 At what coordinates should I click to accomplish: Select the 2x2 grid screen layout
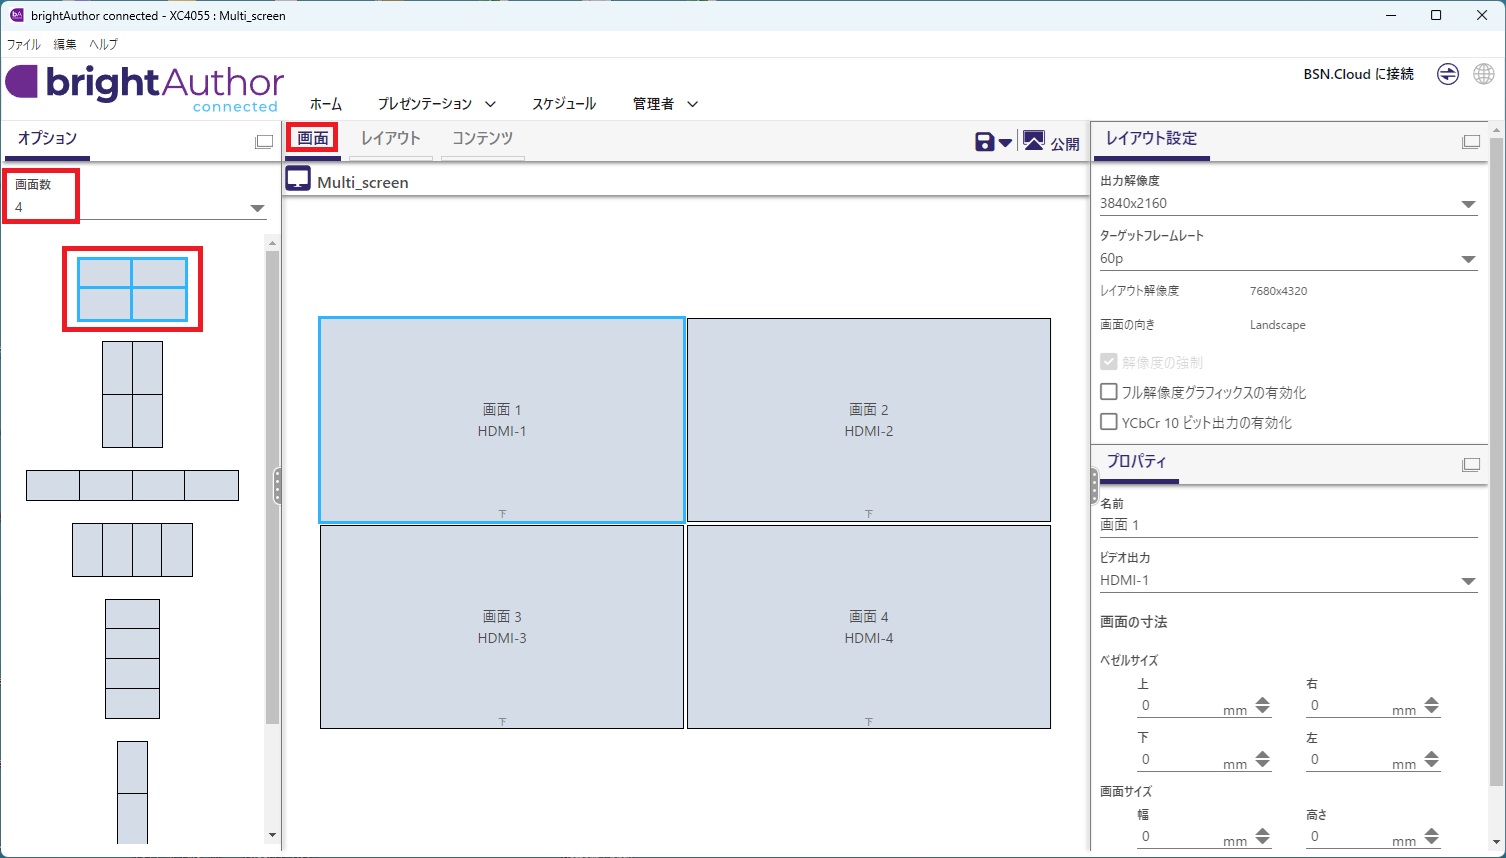[x=133, y=289]
